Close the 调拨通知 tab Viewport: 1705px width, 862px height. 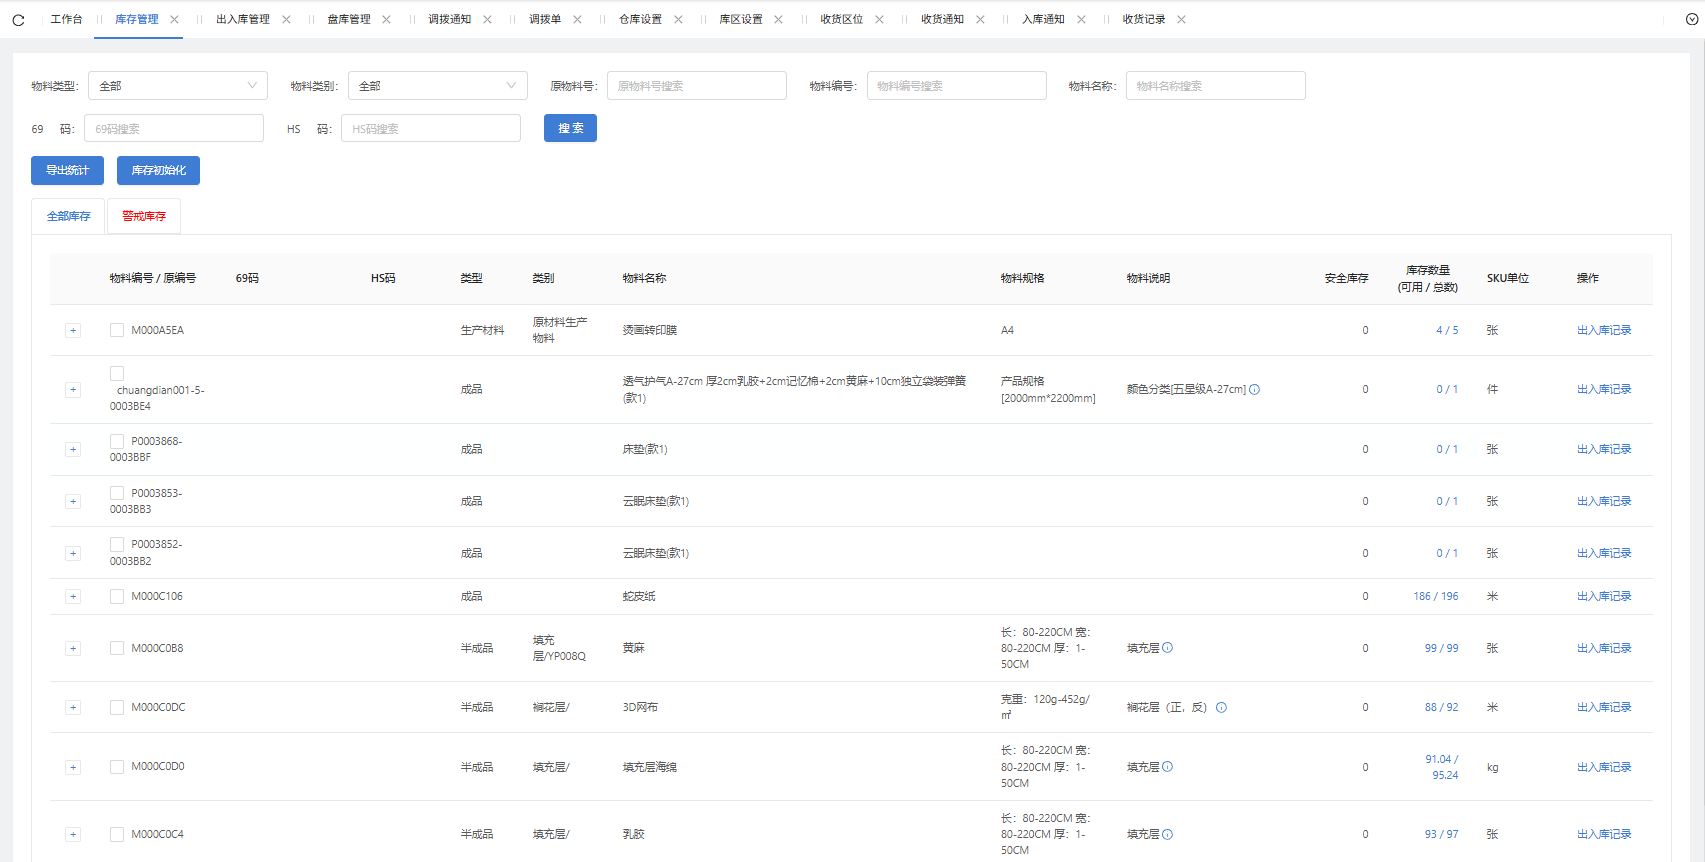click(x=487, y=19)
